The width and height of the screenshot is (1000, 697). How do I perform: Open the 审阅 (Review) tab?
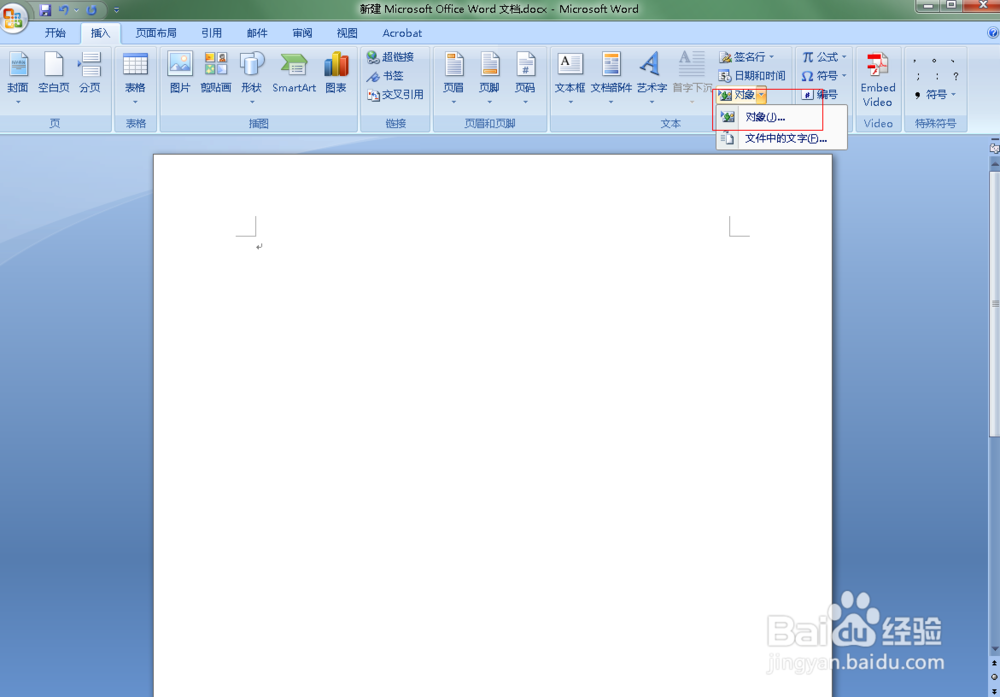(302, 32)
